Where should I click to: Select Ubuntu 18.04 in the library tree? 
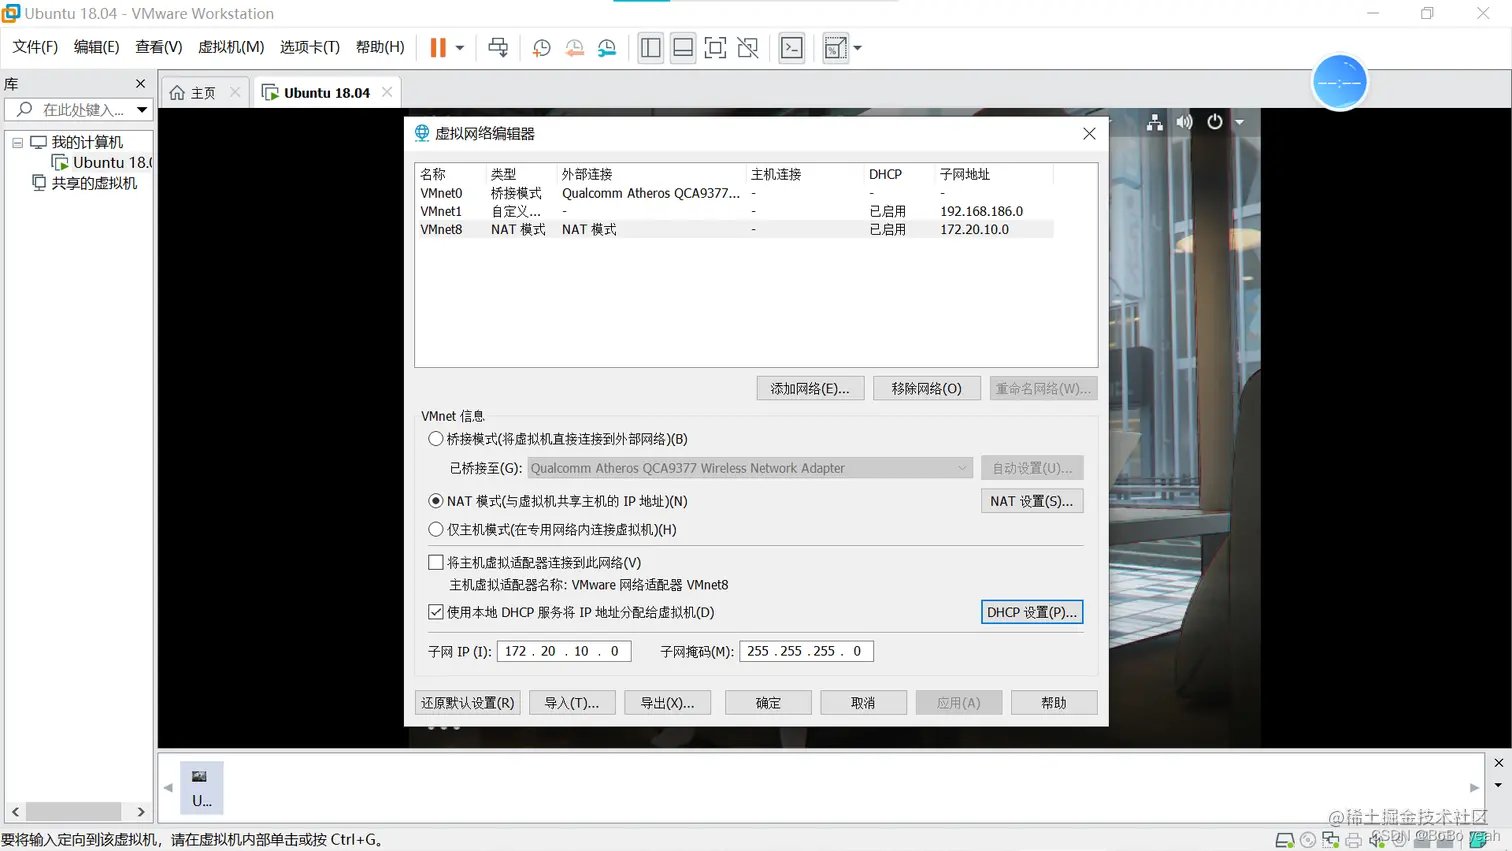pos(103,162)
